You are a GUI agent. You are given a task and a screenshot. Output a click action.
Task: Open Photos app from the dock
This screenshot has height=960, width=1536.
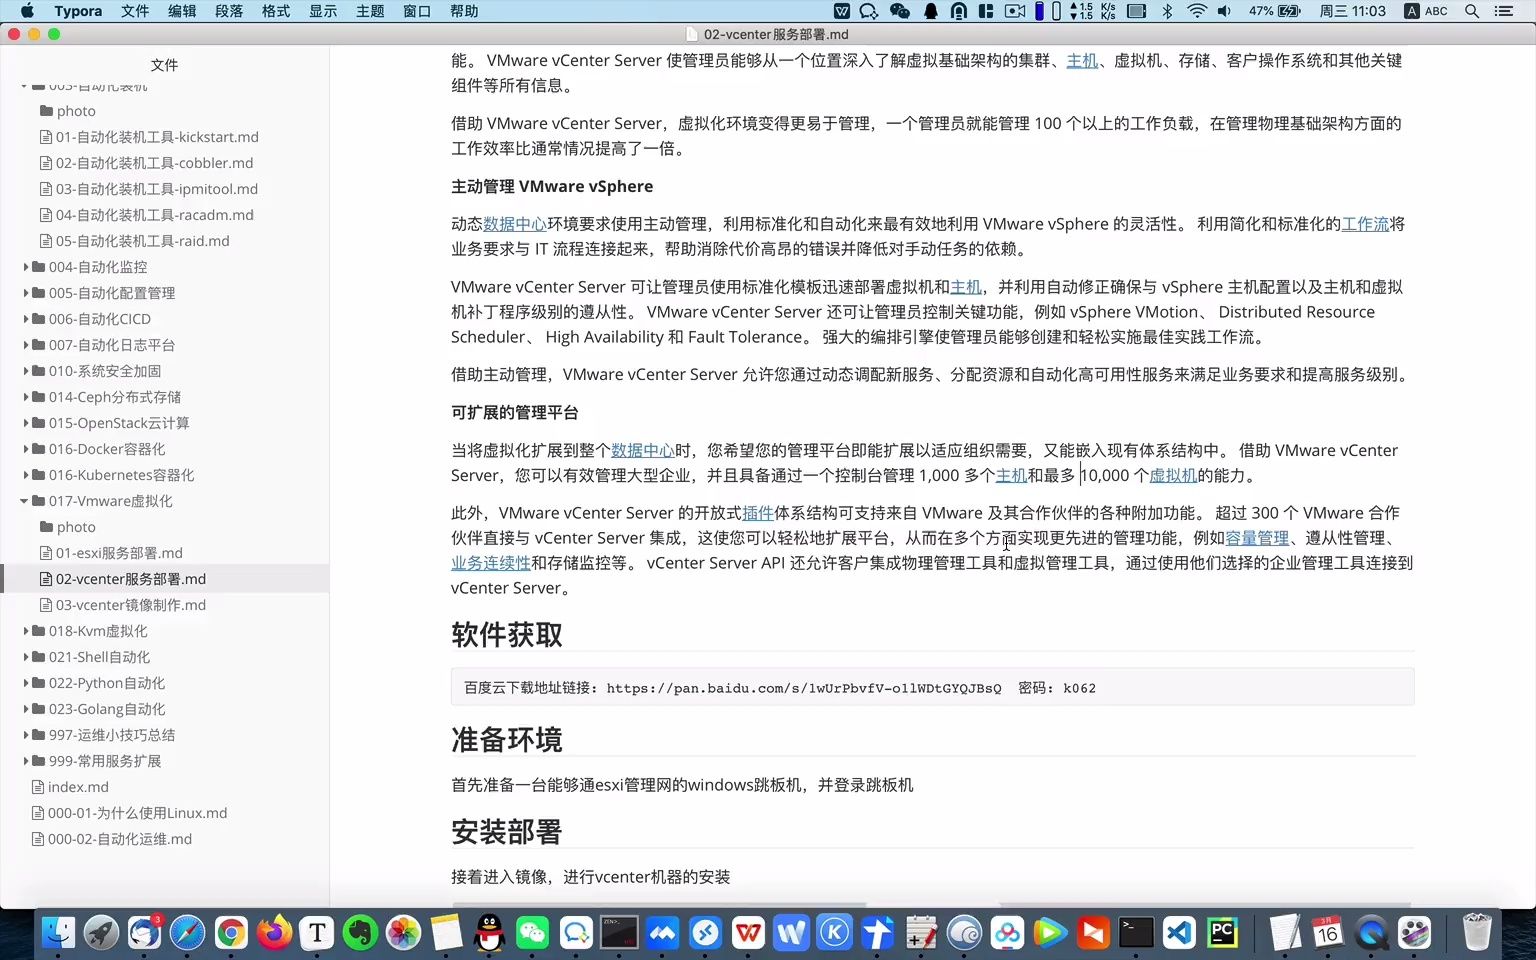404,933
